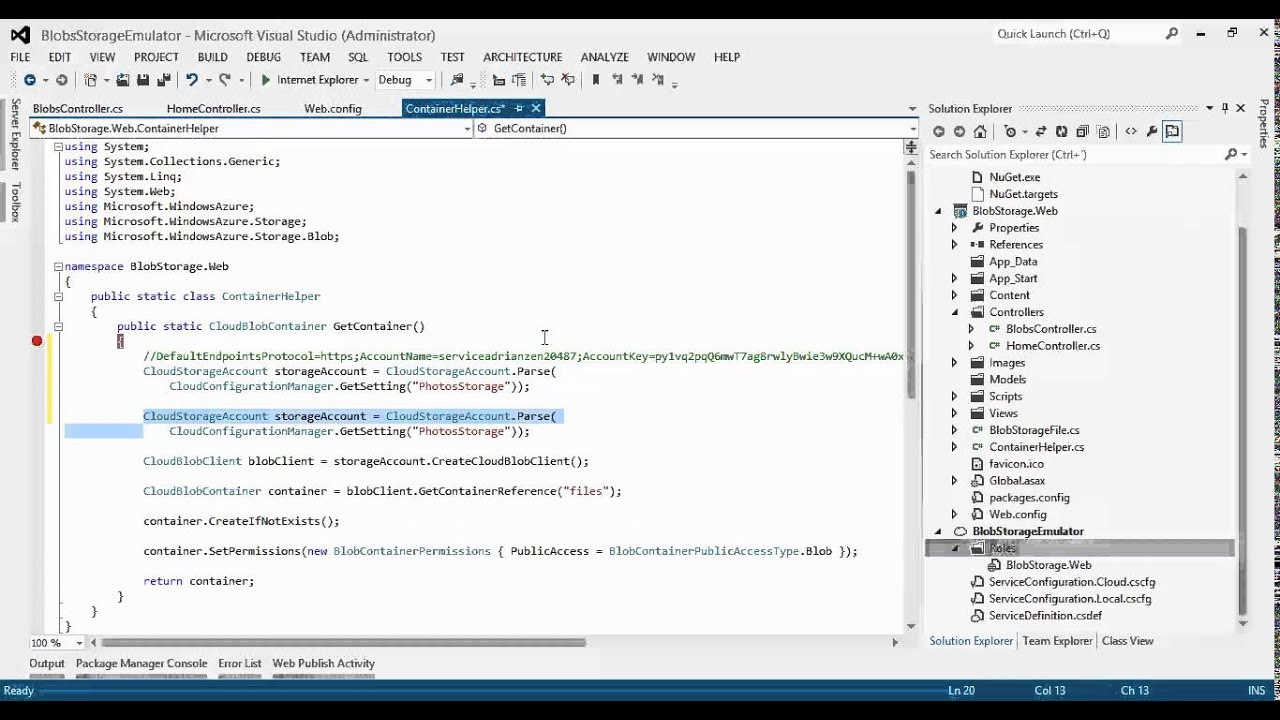
Task: Toggle Preview Selected Items button in Solution Explorer
Action: pos(1172,132)
